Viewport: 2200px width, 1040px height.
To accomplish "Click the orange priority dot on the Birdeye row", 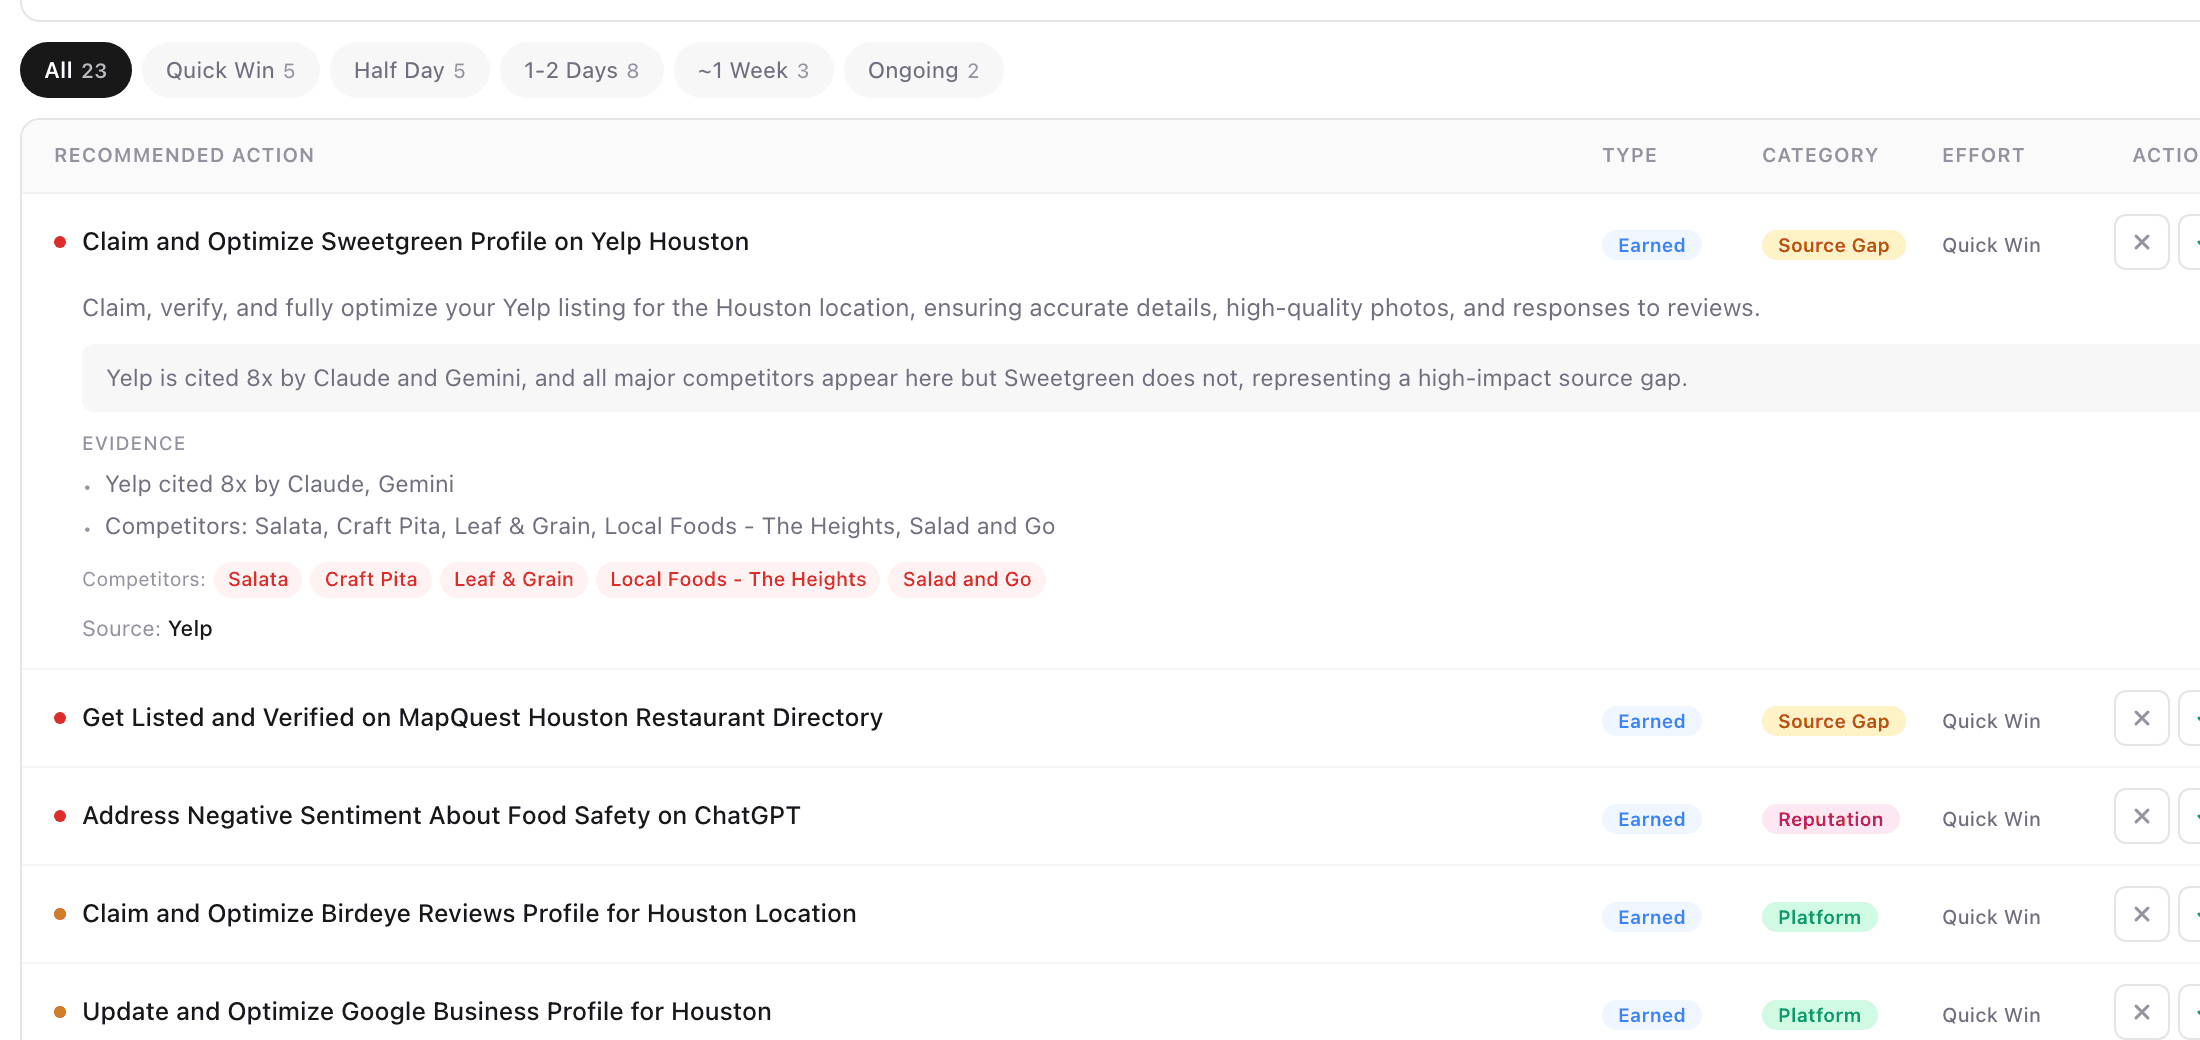I will (60, 914).
